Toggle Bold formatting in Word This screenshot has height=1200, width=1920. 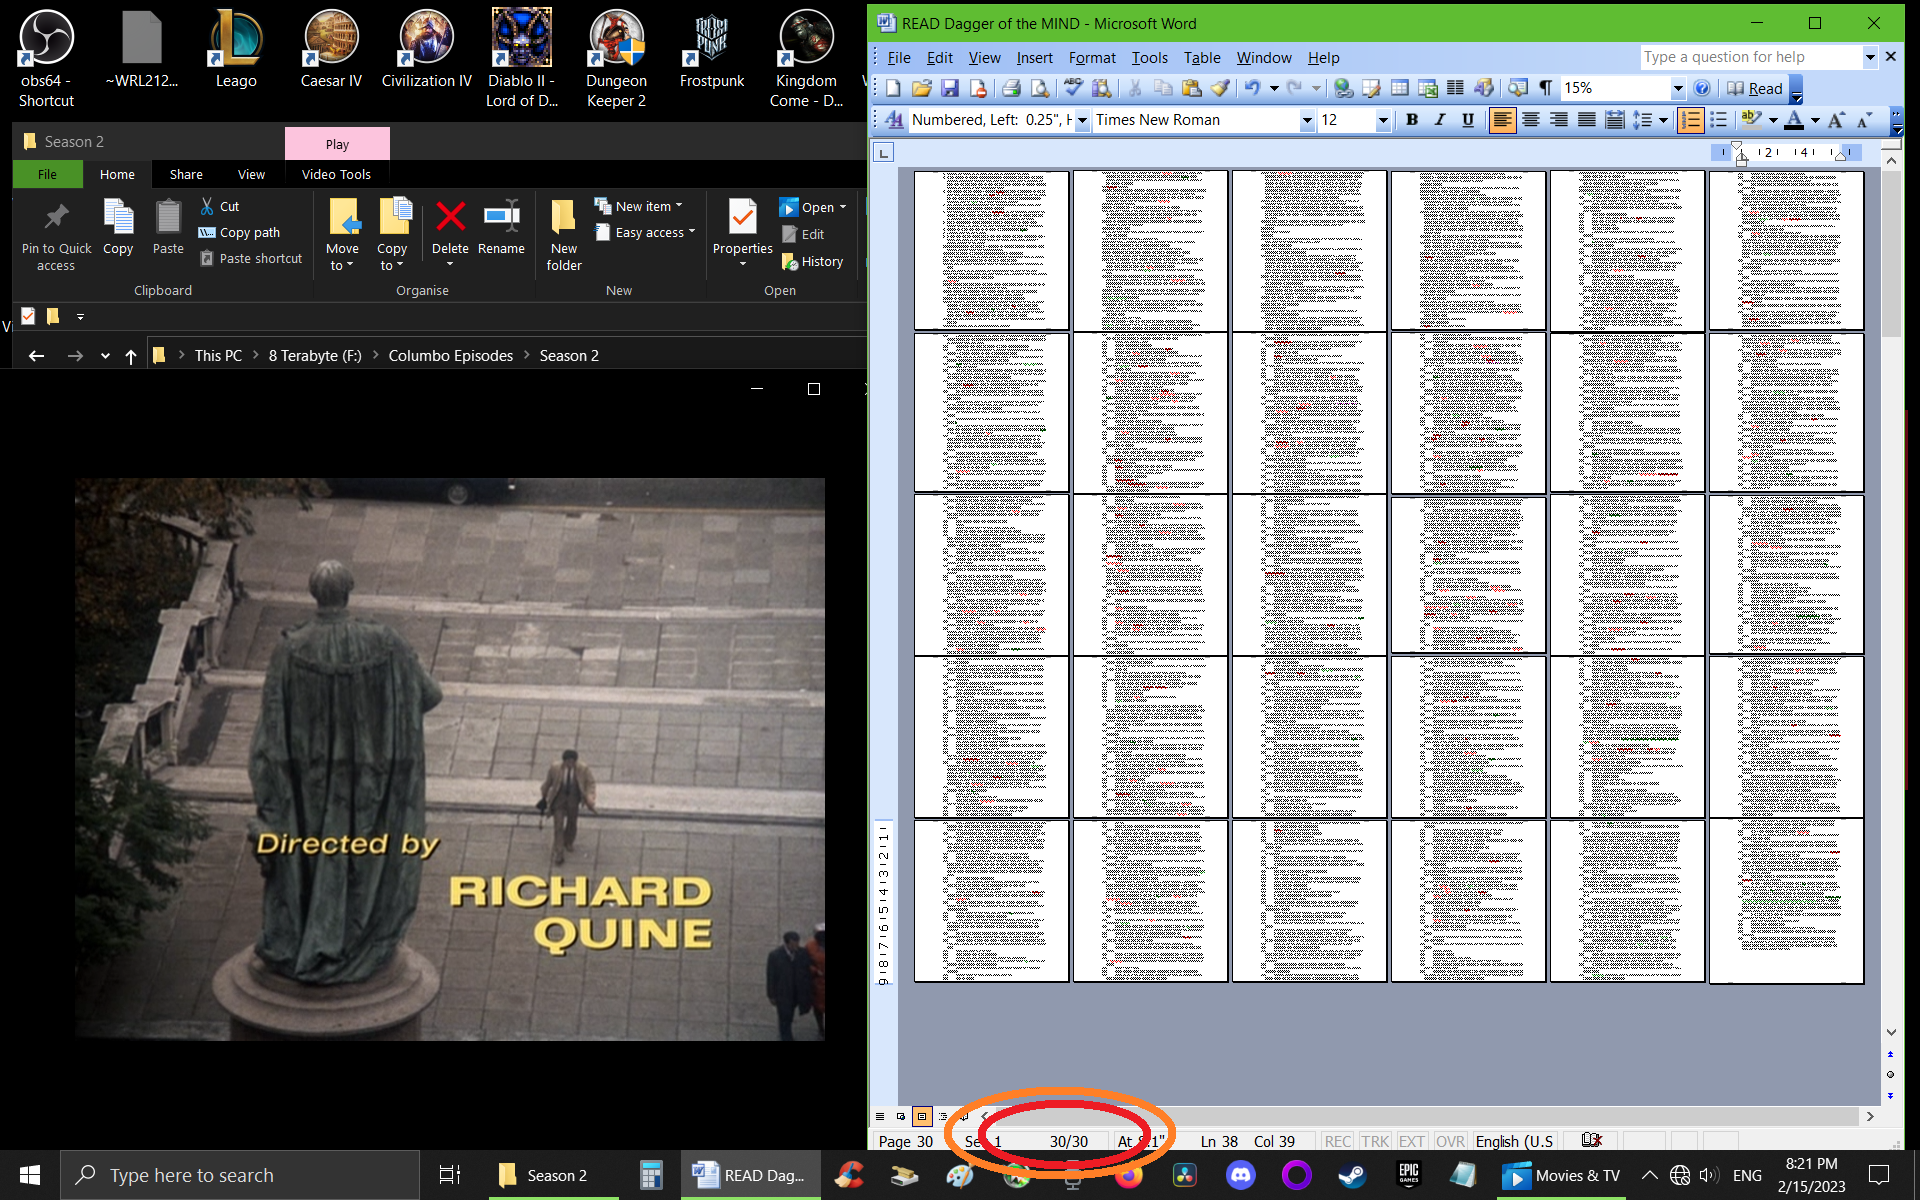[x=1412, y=120]
